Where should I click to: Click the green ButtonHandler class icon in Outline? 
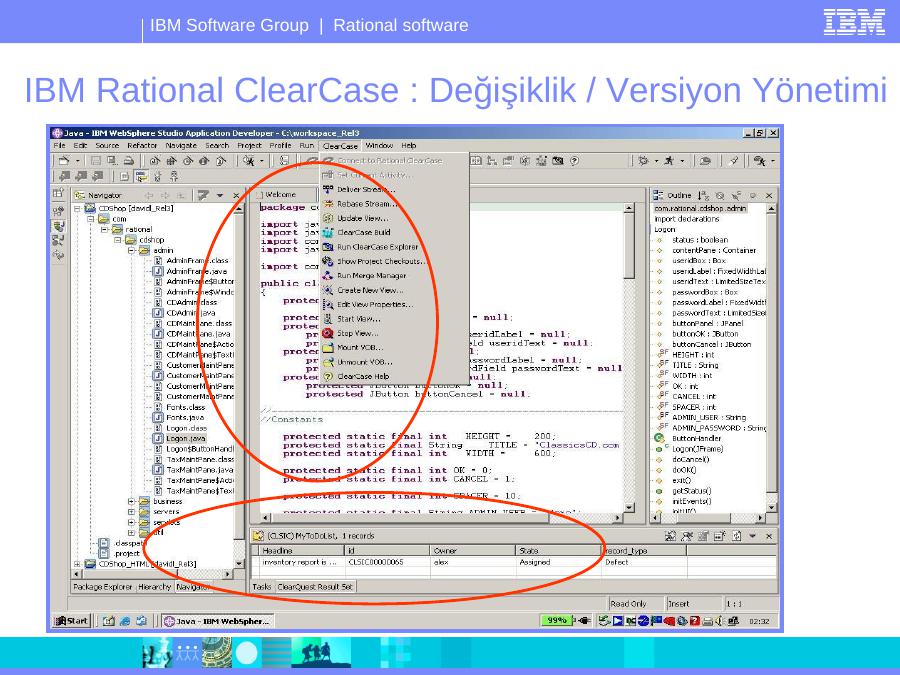coord(659,438)
